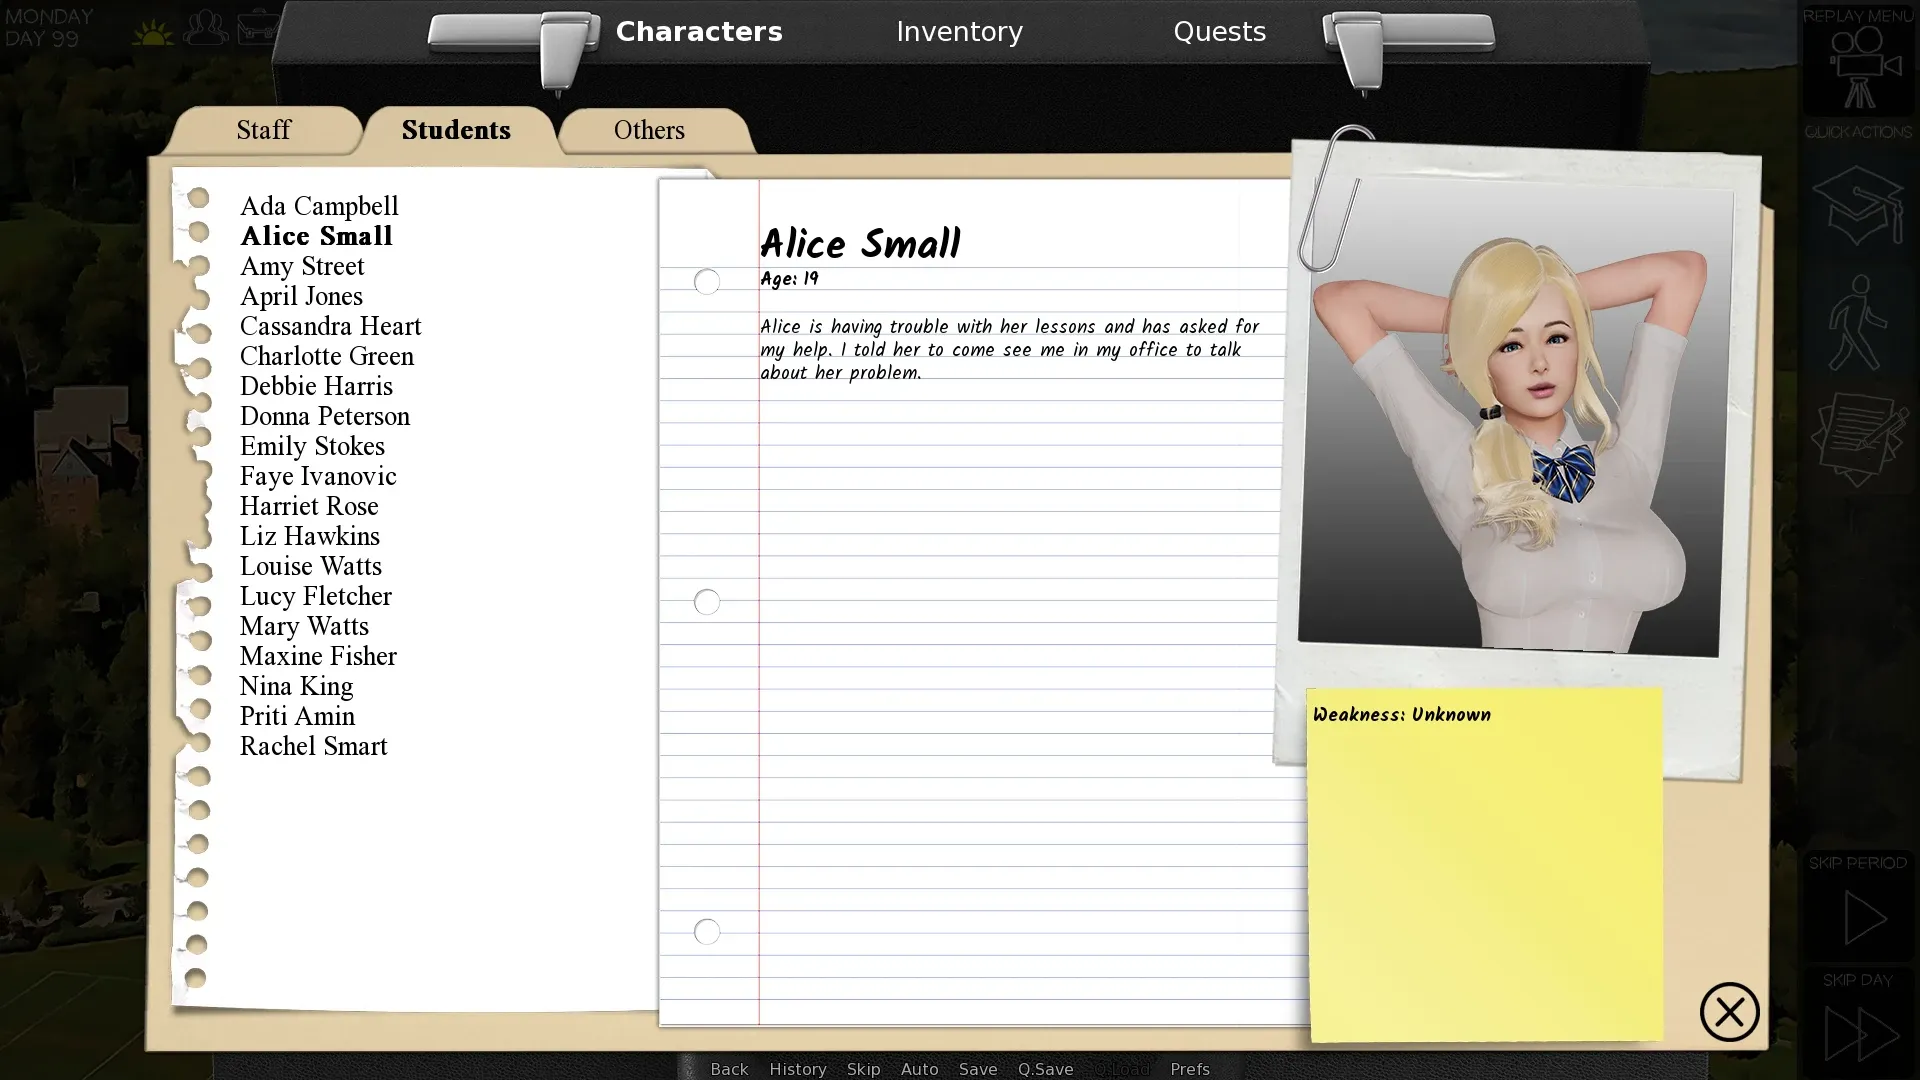Open the Inventory section
Screen dimensions: 1920x1080
tap(959, 32)
